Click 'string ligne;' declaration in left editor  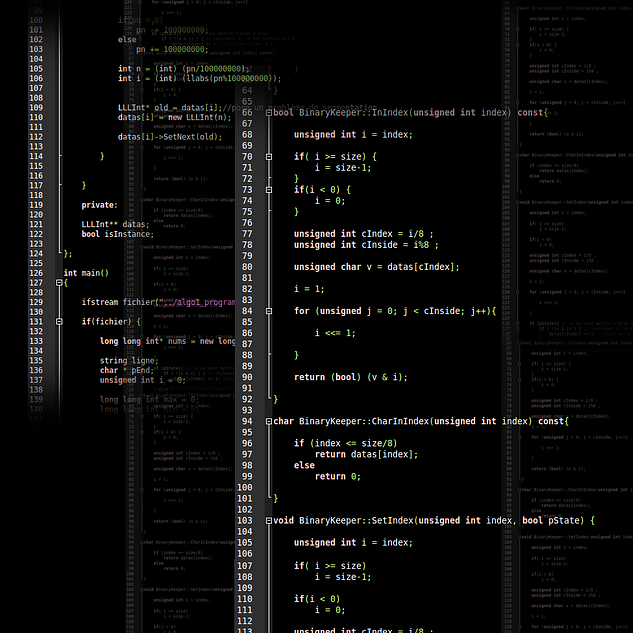[128, 360]
